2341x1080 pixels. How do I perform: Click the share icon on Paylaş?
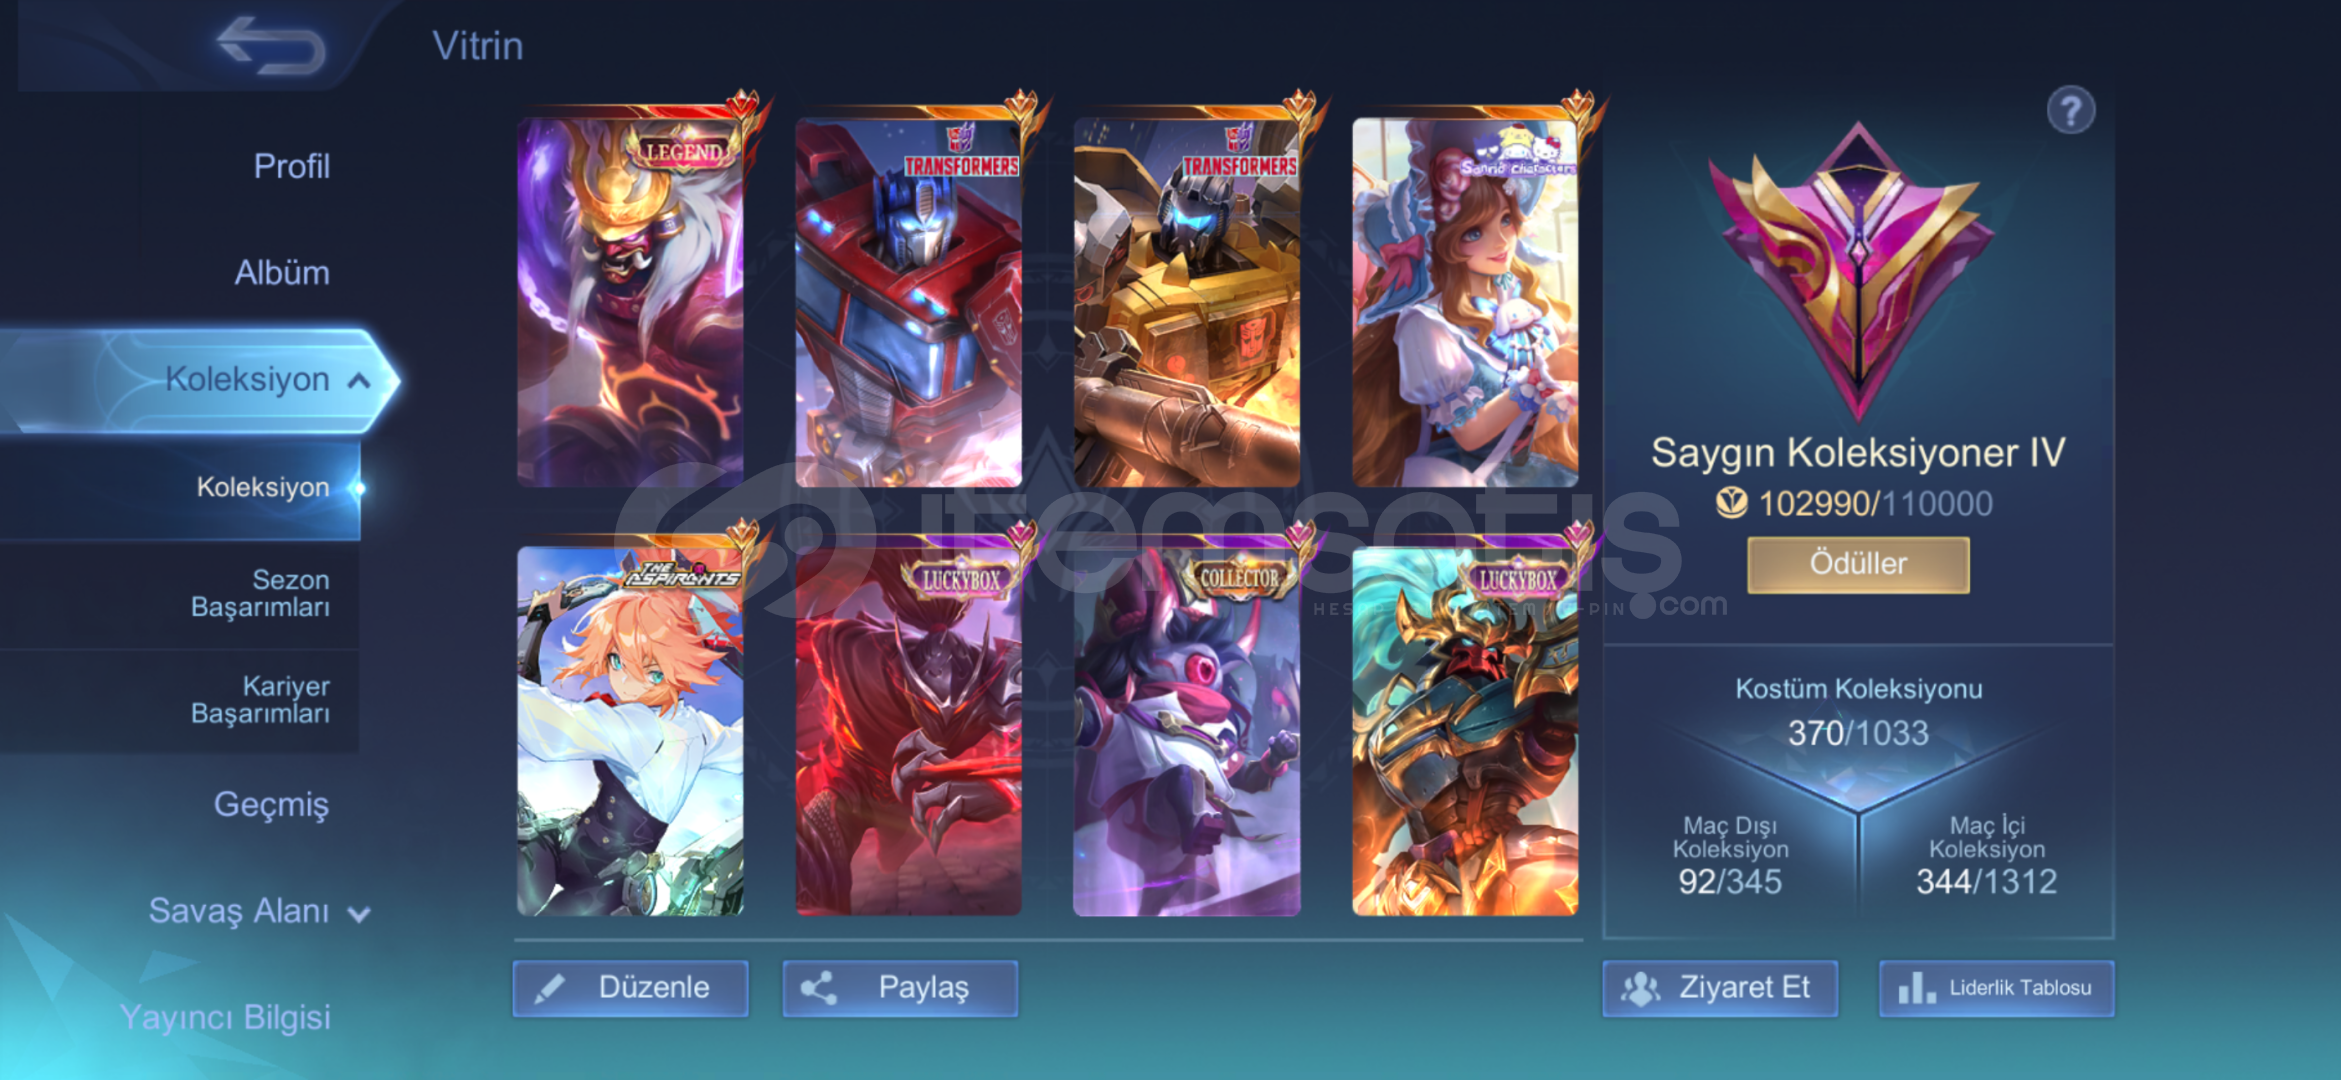819,988
